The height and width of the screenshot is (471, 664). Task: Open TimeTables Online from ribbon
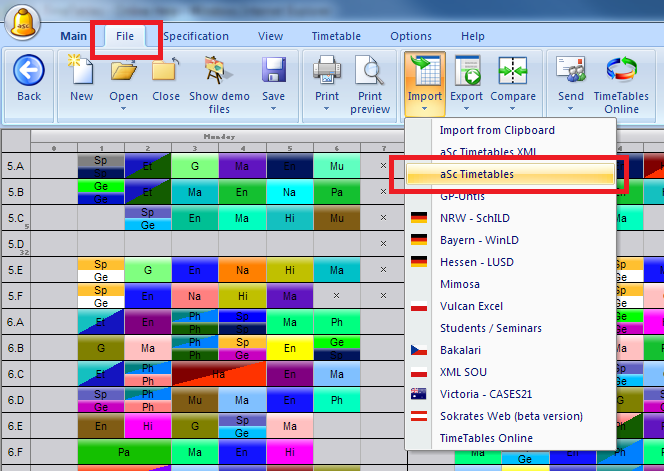pos(622,72)
